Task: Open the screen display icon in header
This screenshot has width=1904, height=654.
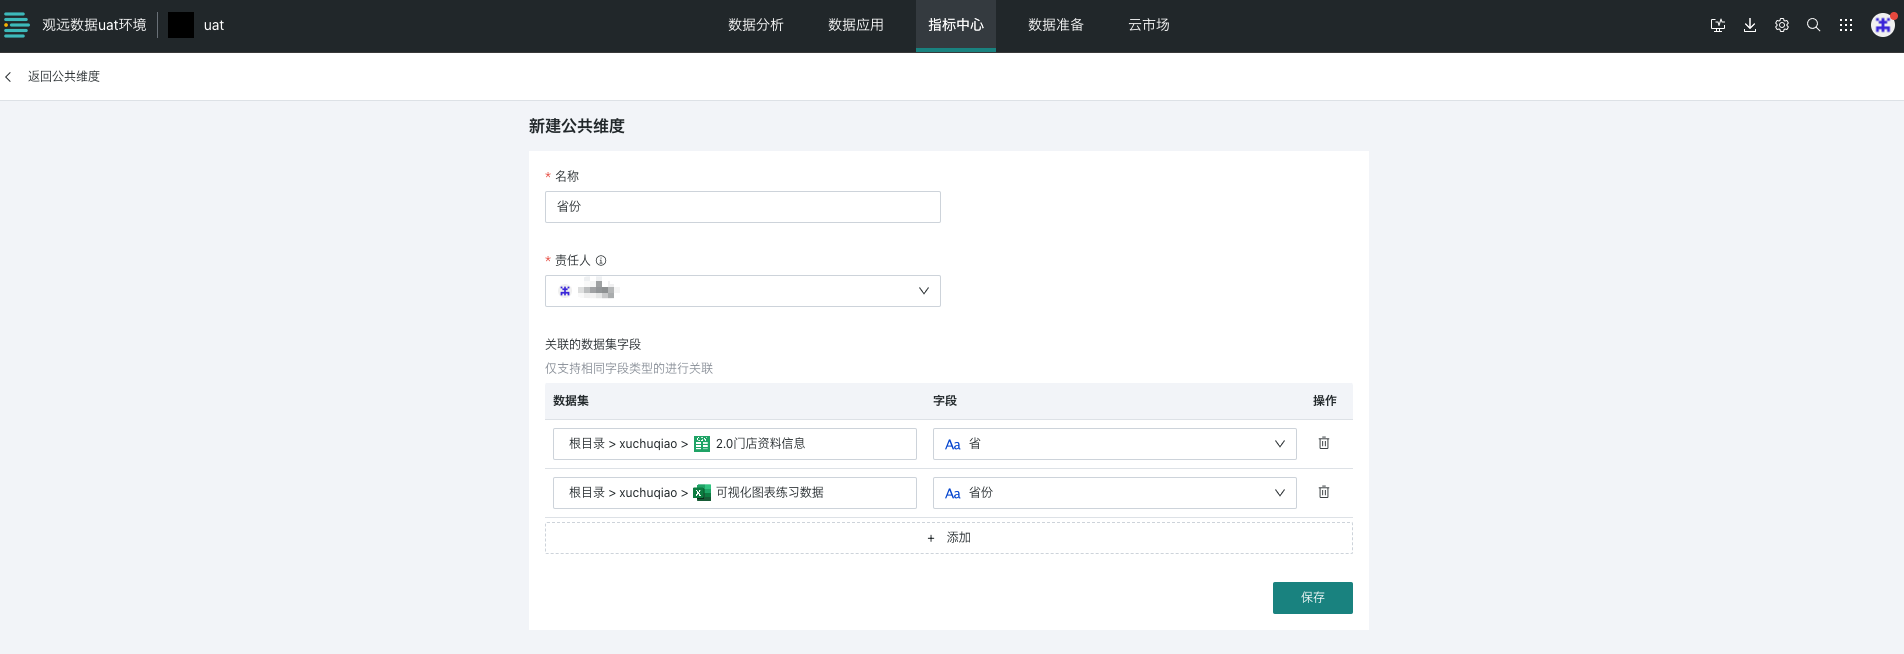Action: [1718, 26]
